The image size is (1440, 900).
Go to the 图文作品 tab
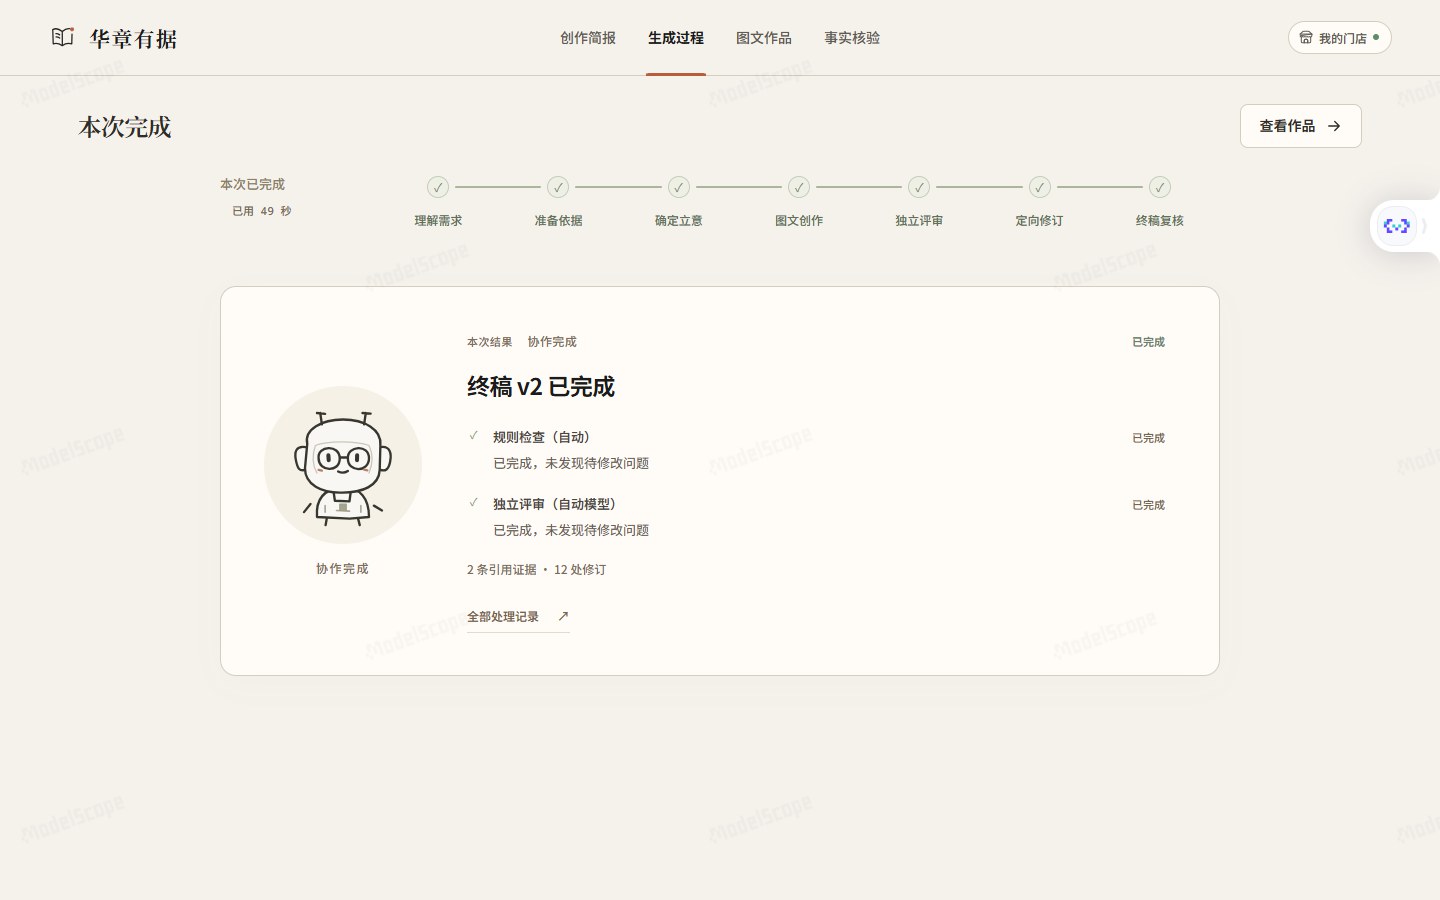pyautogui.click(x=764, y=38)
